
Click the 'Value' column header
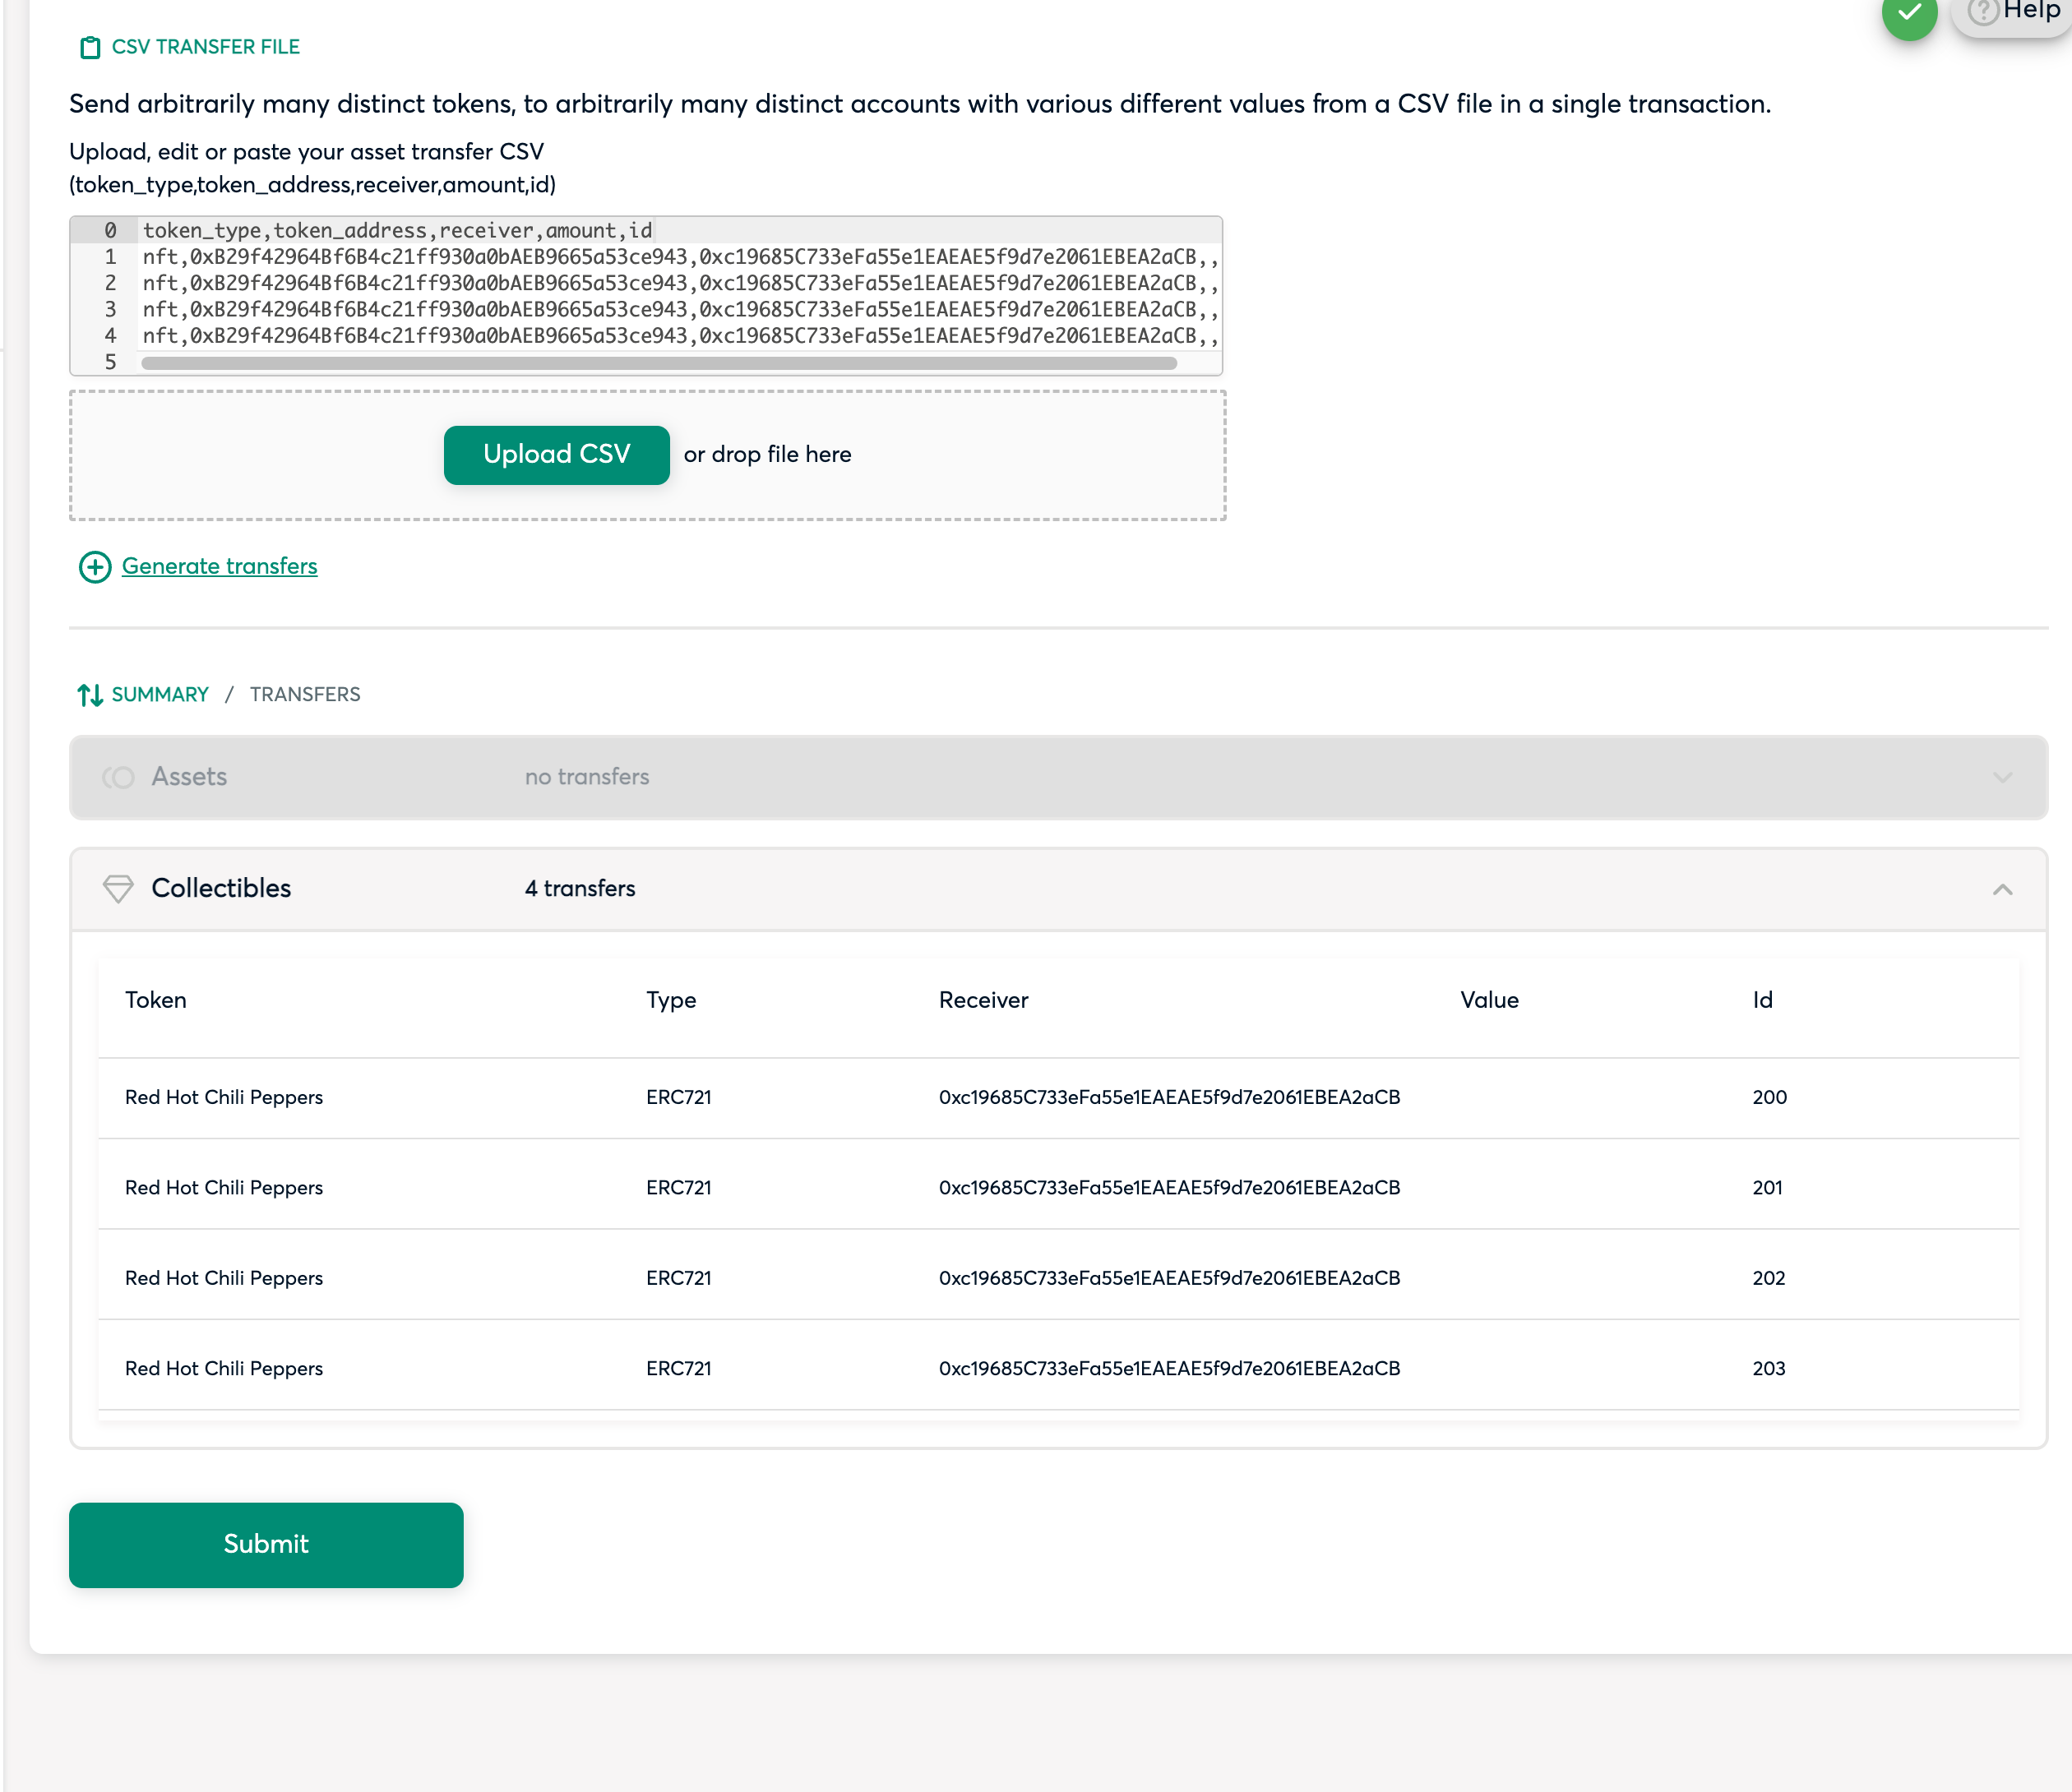coord(1489,1000)
